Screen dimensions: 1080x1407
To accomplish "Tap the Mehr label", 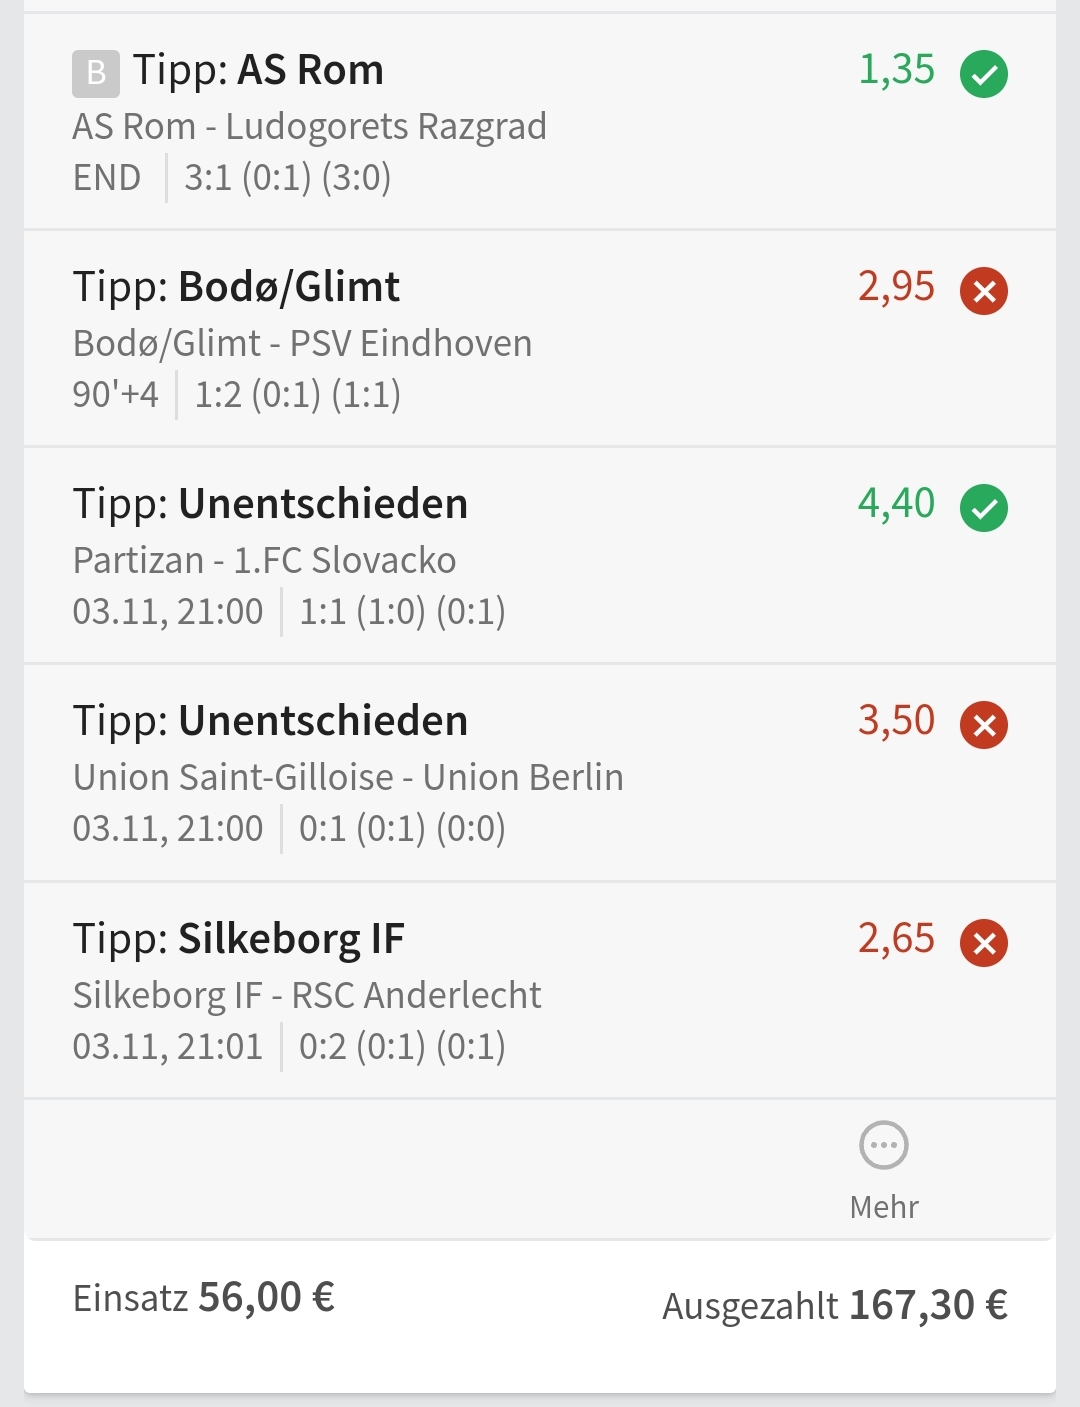I will (x=884, y=1207).
